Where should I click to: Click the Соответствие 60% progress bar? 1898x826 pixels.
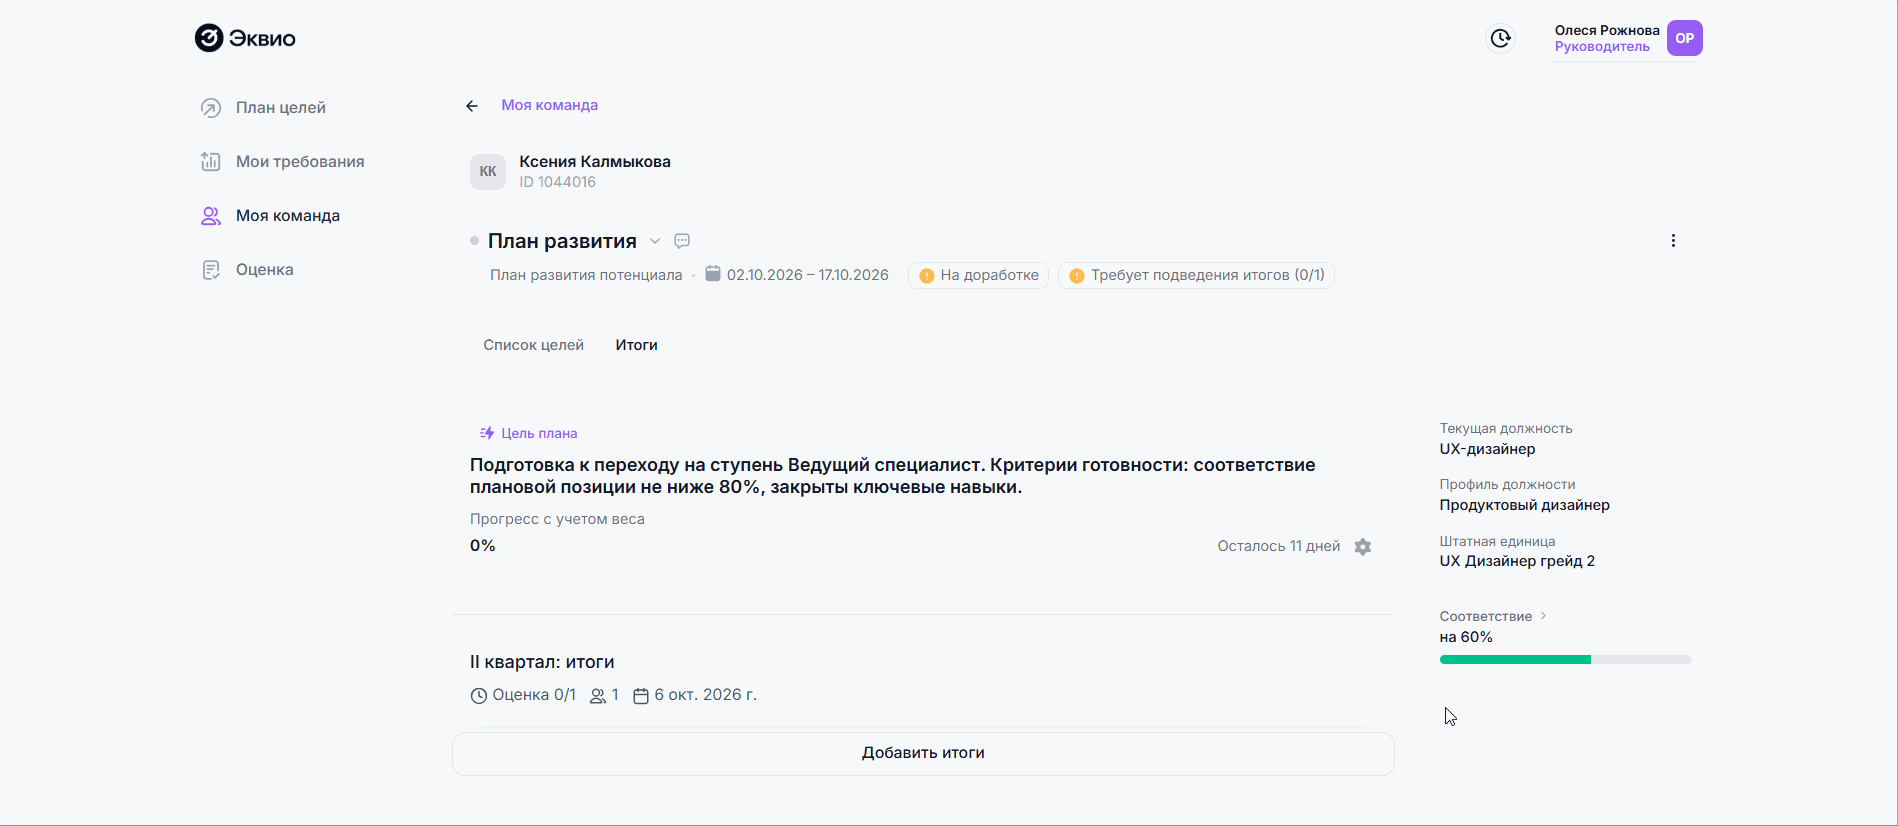coord(1565,660)
